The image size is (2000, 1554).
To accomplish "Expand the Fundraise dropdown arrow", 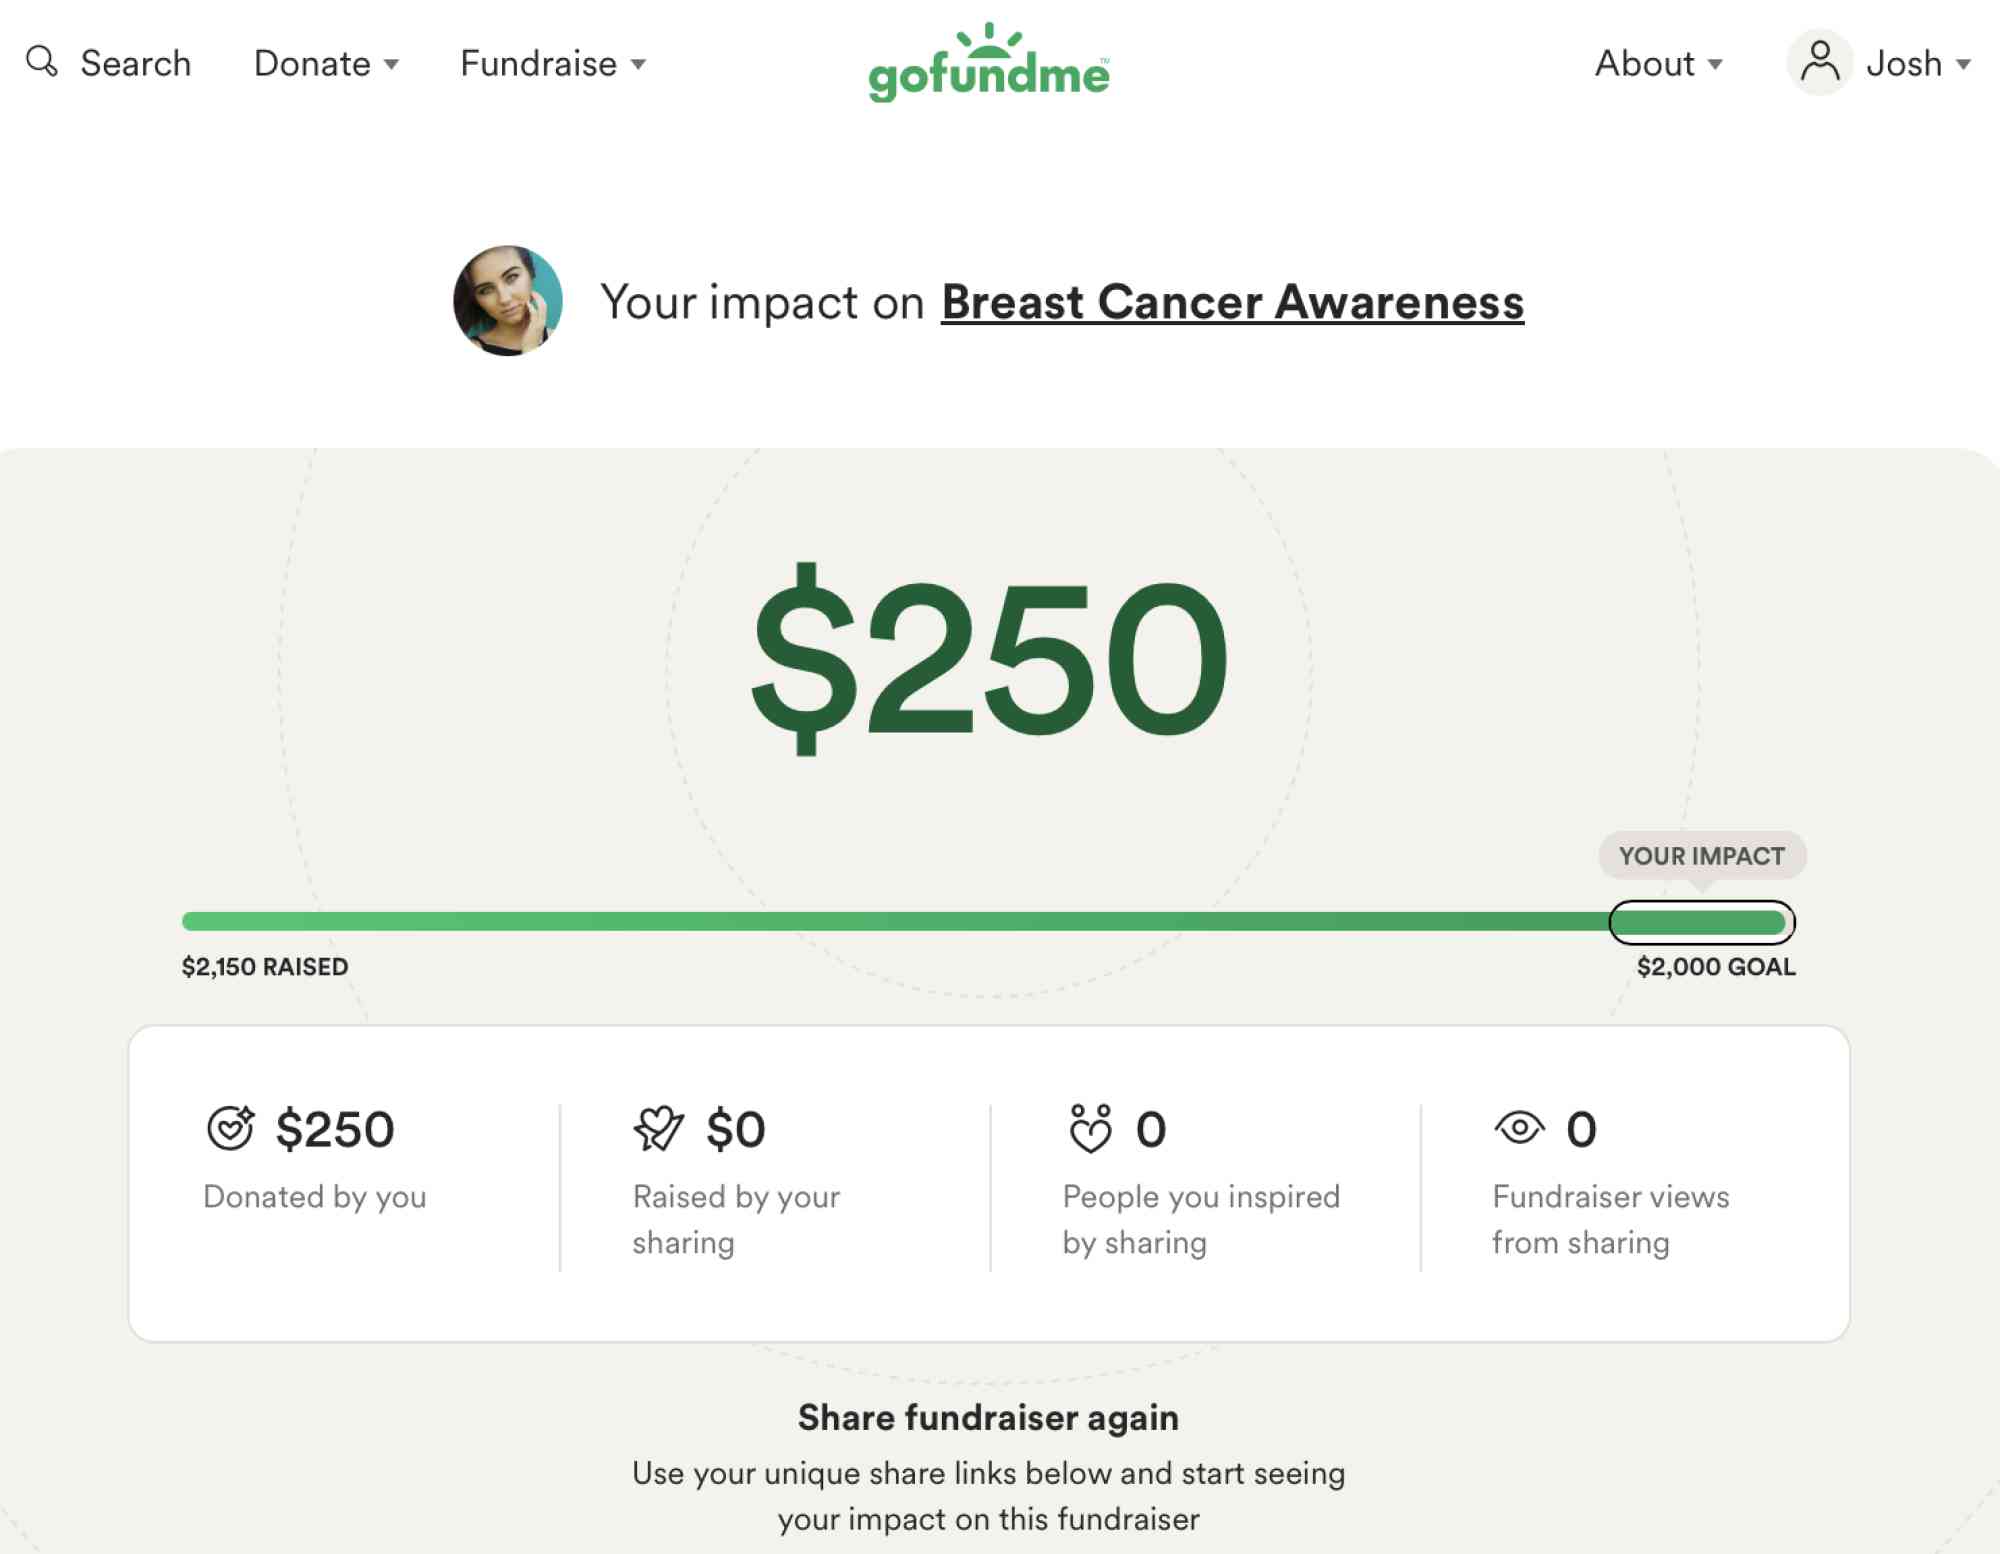I will (638, 64).
